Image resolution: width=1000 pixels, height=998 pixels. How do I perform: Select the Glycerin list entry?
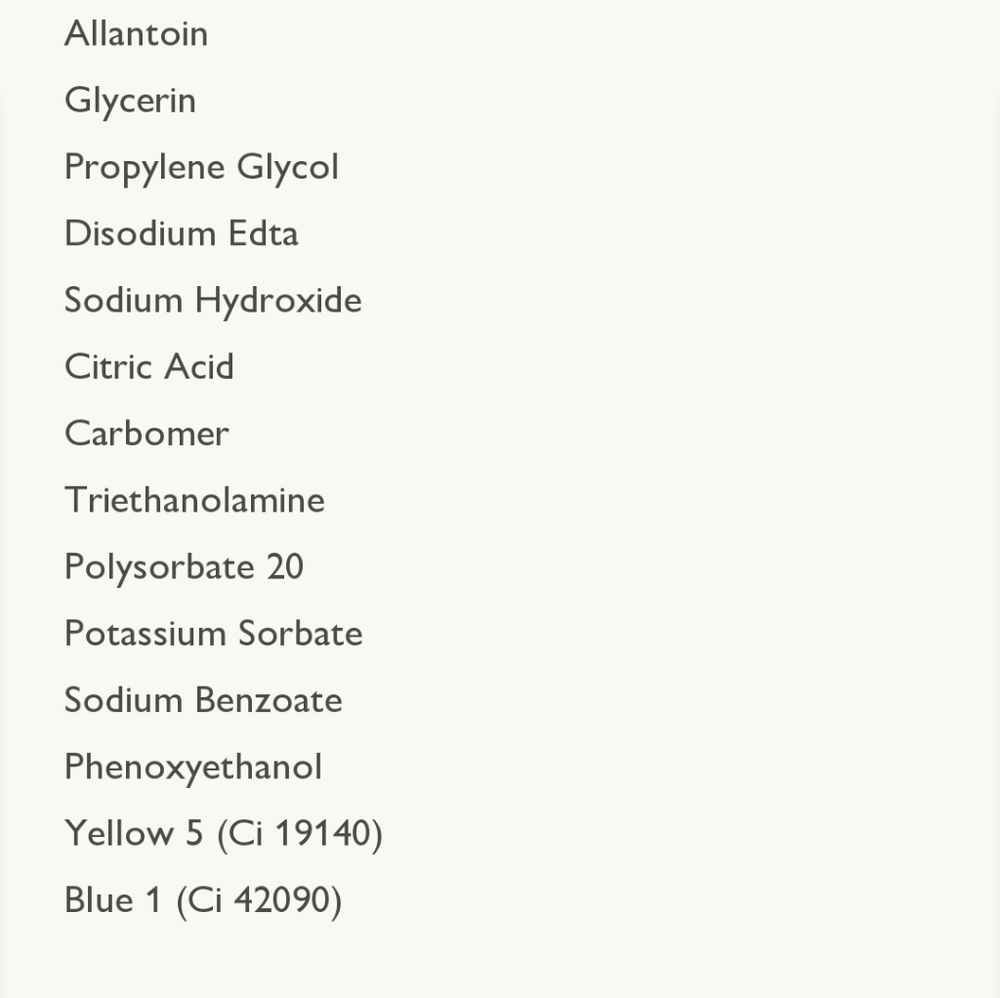pos(130,101)
